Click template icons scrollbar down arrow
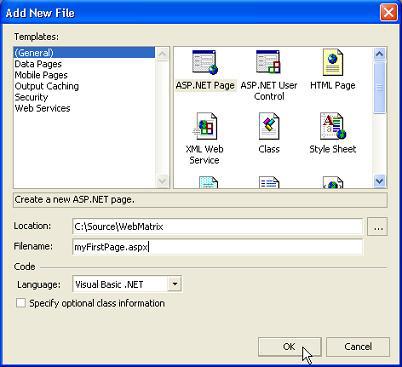 point(379,181)
